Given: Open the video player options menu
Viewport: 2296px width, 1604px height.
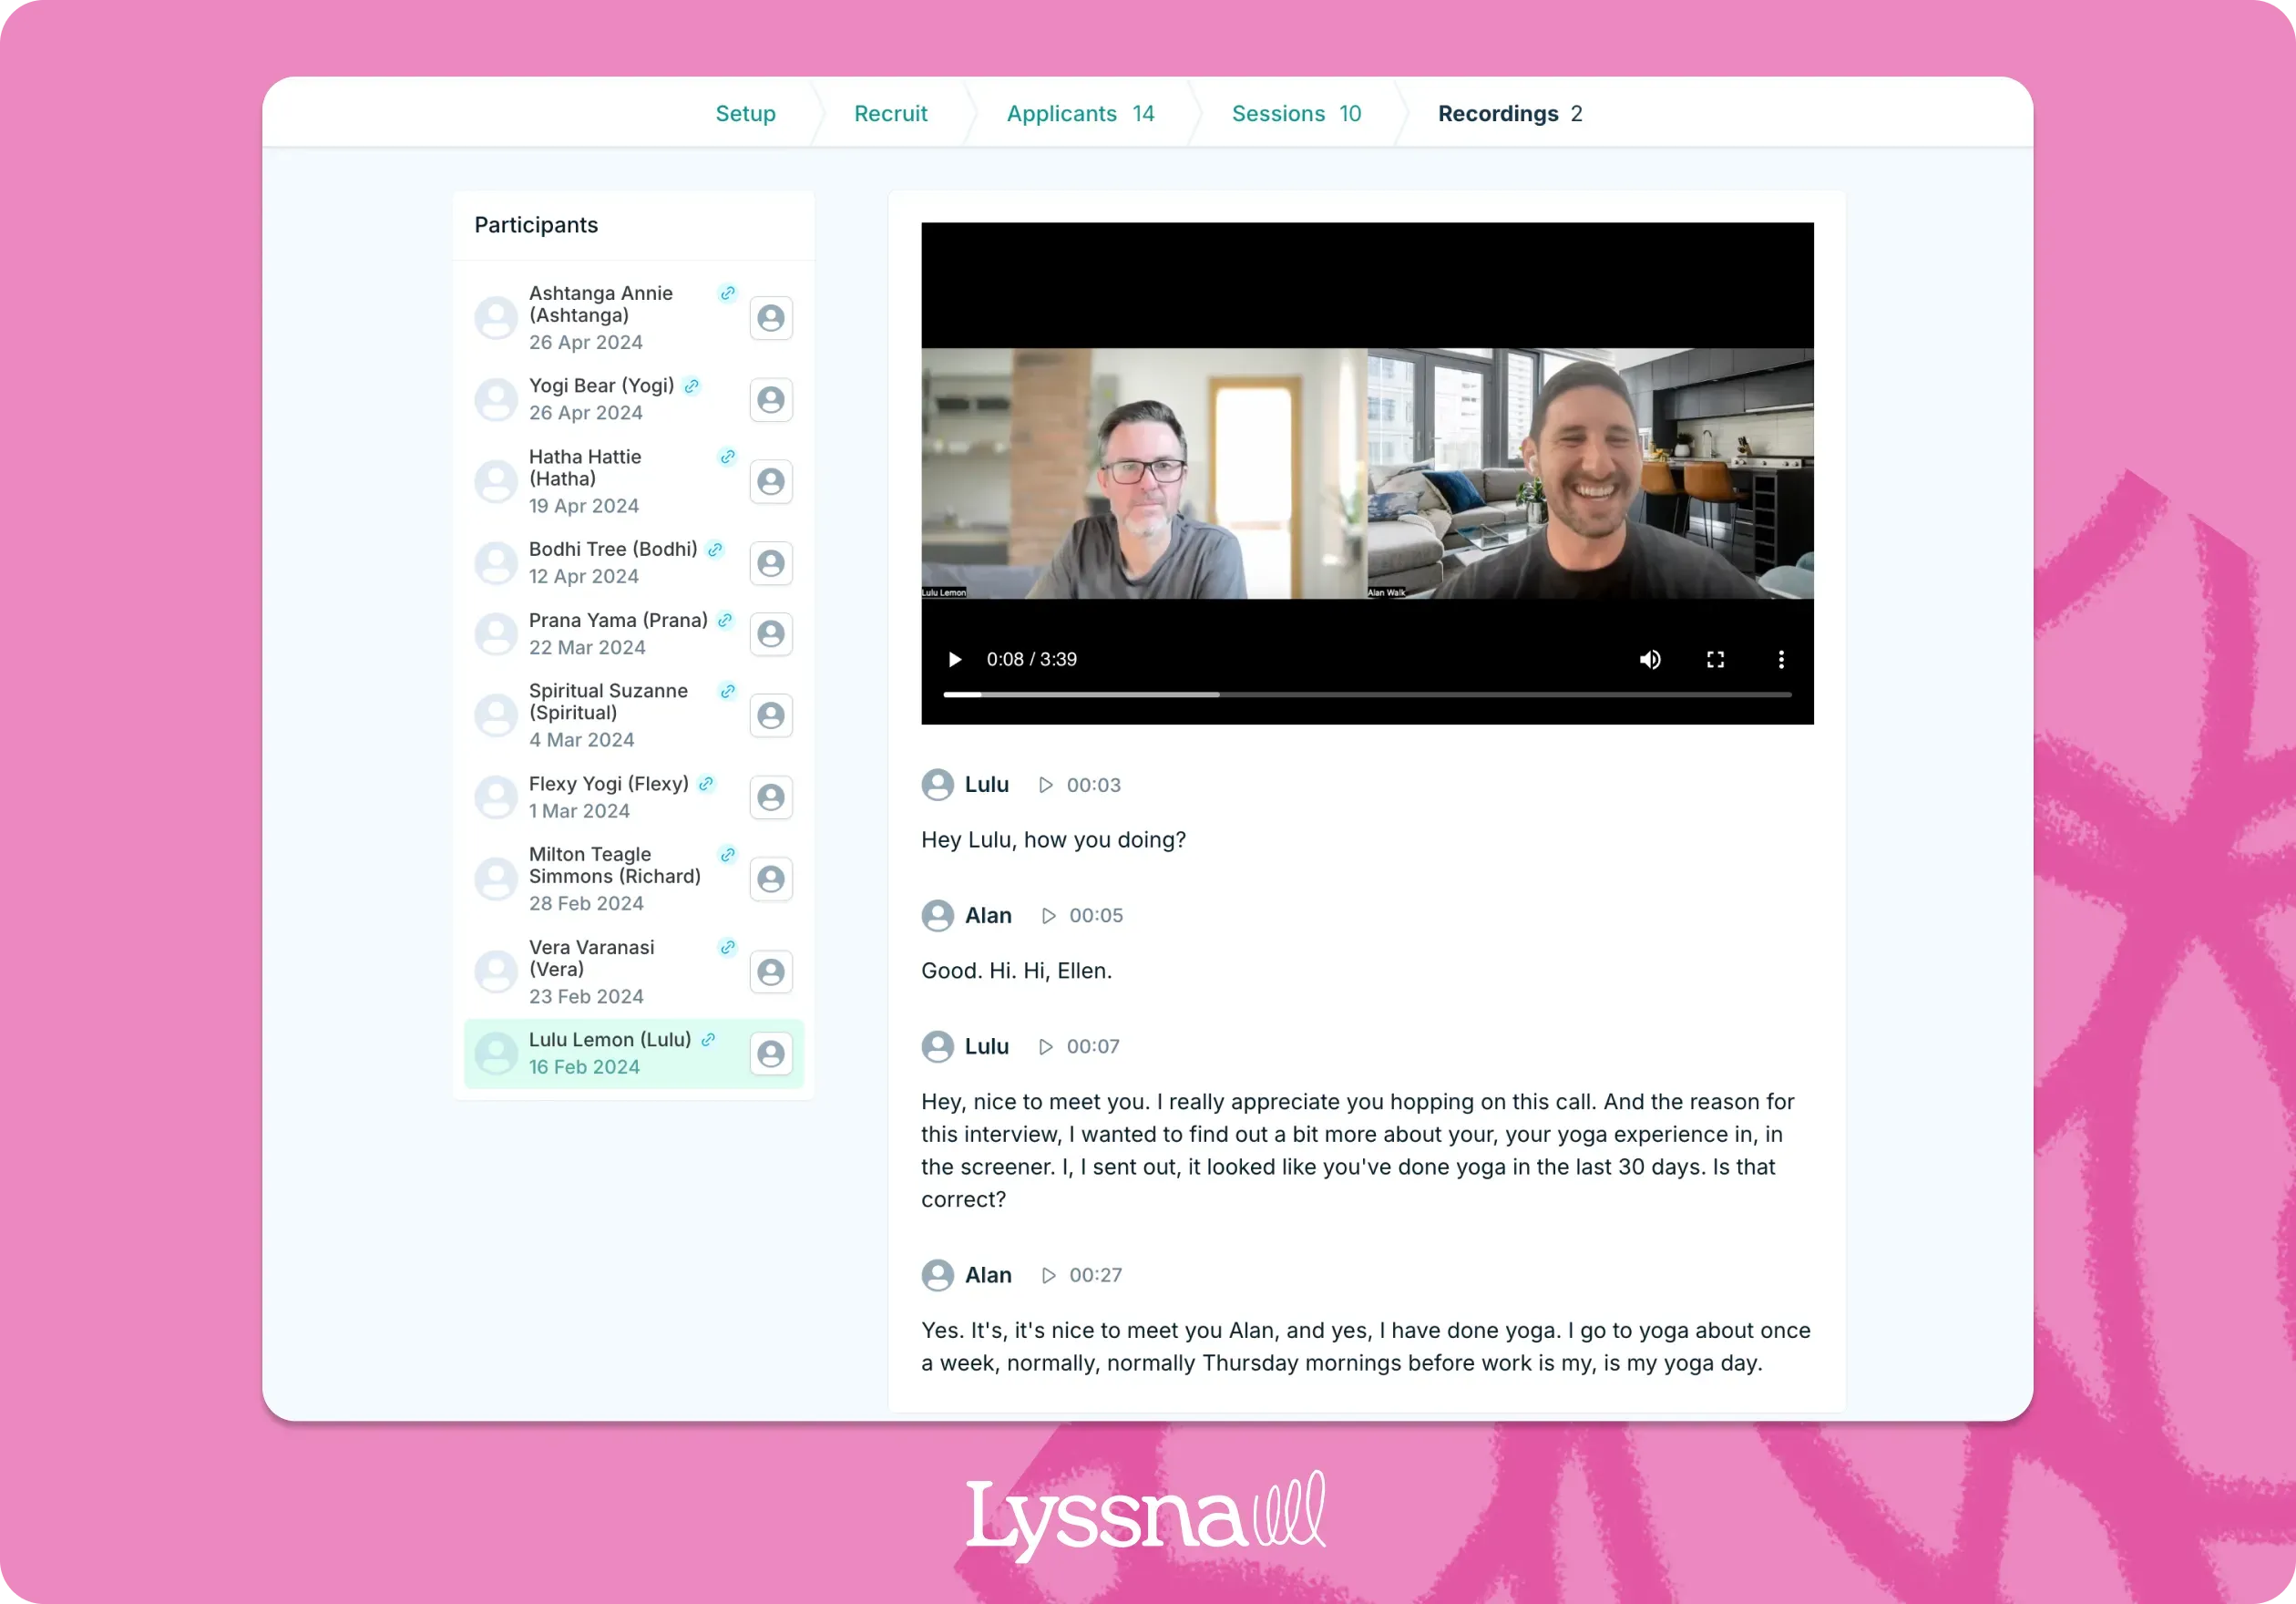Looking at the screenshot, I should coord(1781,659).
